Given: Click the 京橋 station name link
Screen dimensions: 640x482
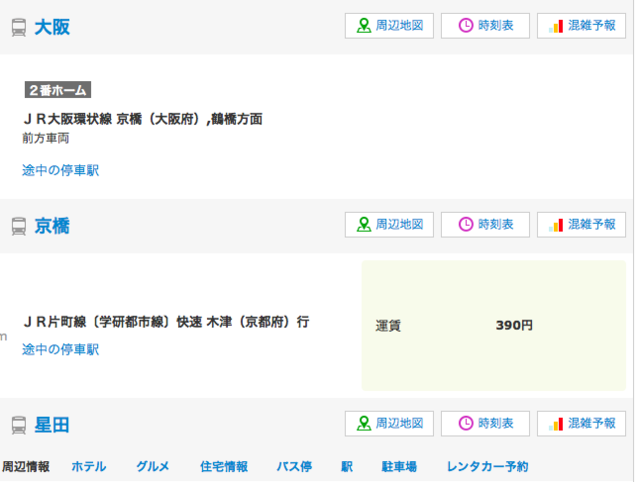Looking at the screenshot, I should tap(52, 226).
